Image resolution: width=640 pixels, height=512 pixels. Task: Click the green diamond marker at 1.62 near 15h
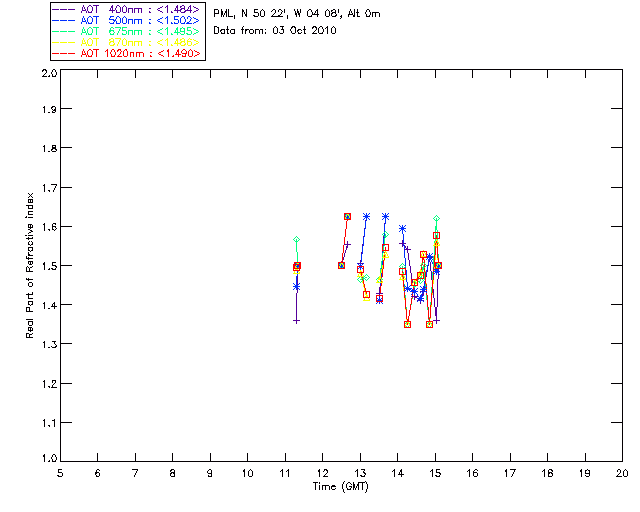[436, 219]
